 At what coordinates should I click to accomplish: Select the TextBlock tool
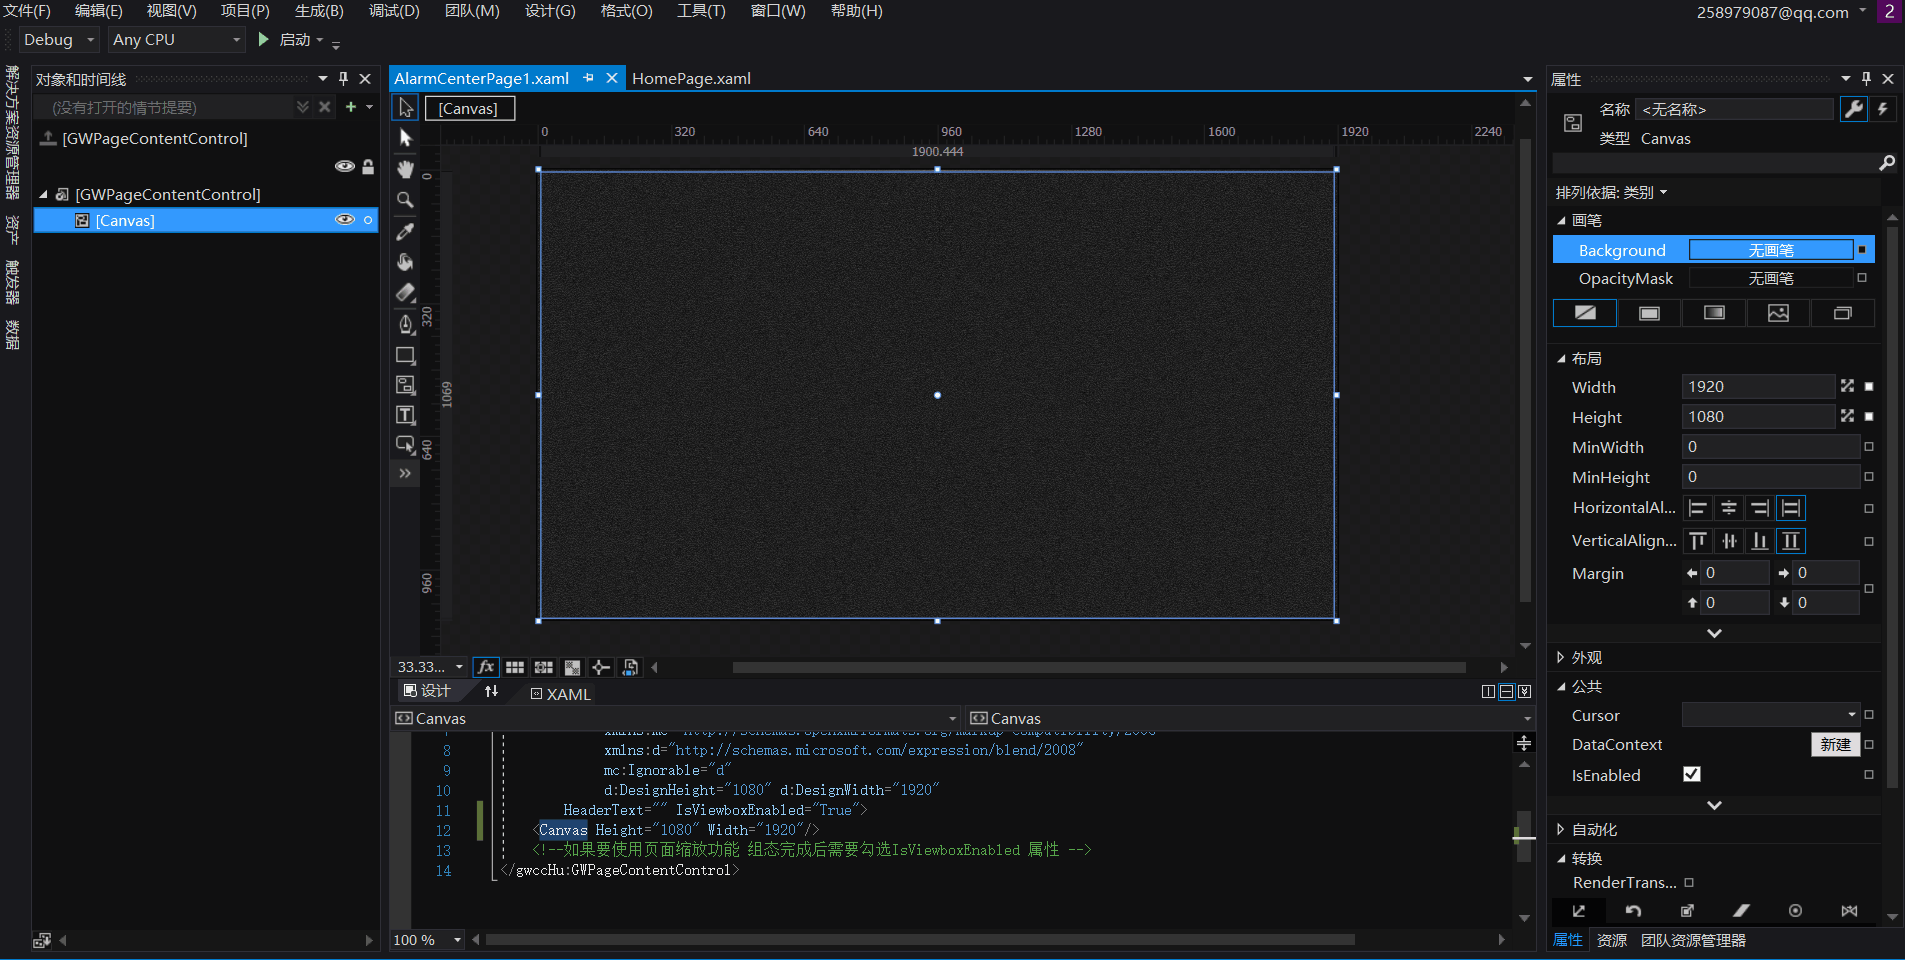coord(405,415)
